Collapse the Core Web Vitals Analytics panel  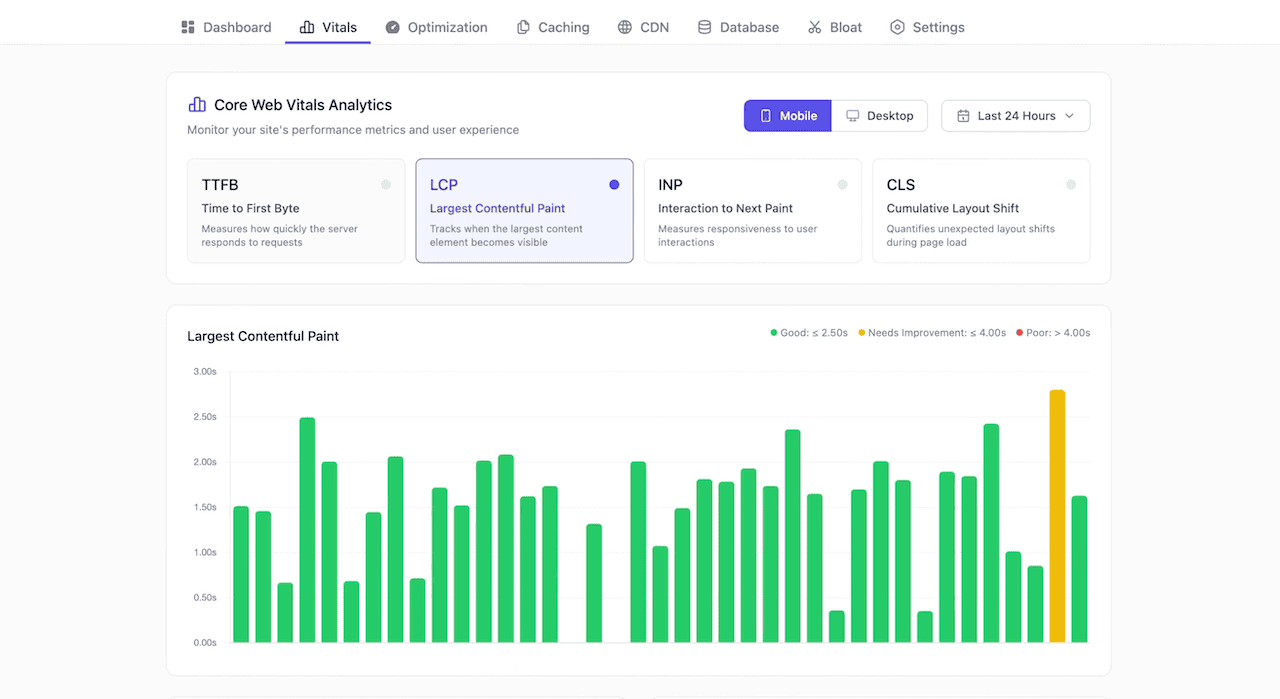301,104
